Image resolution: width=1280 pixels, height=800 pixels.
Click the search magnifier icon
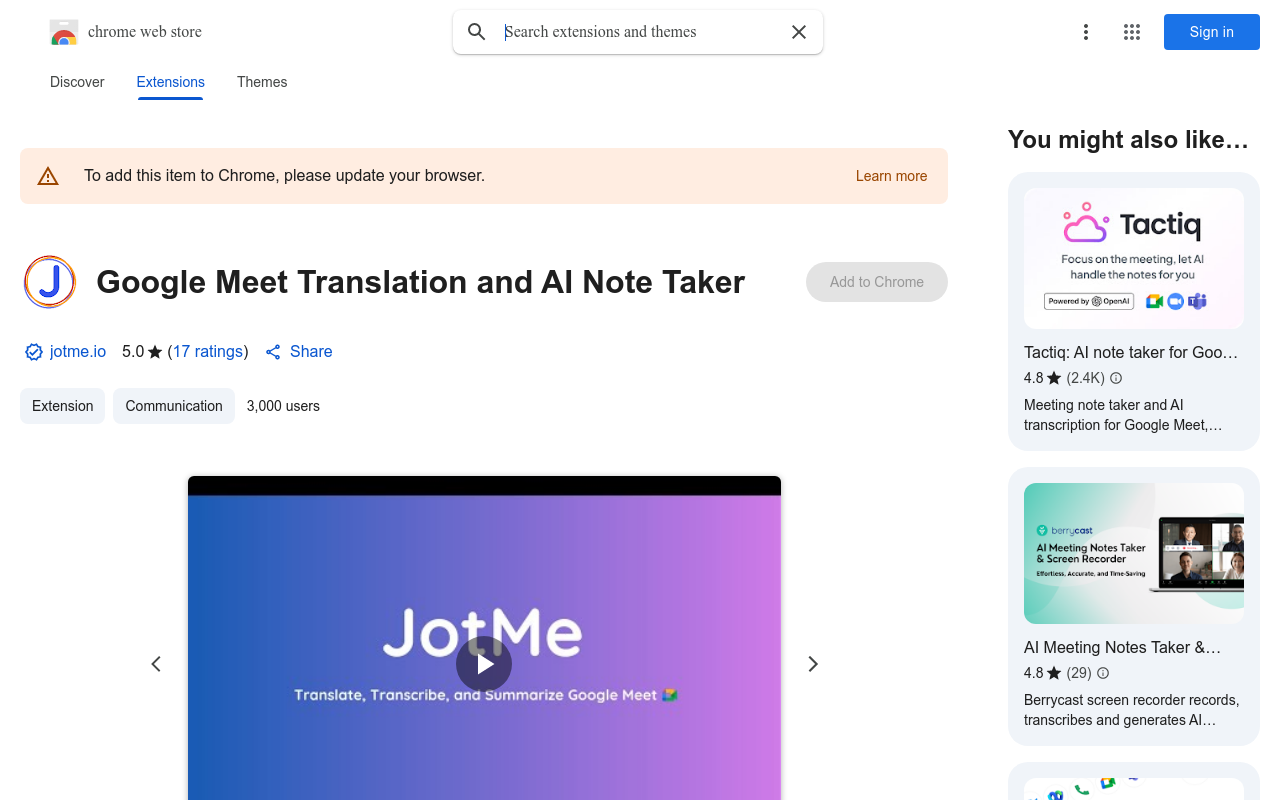(x=477, y=32)
